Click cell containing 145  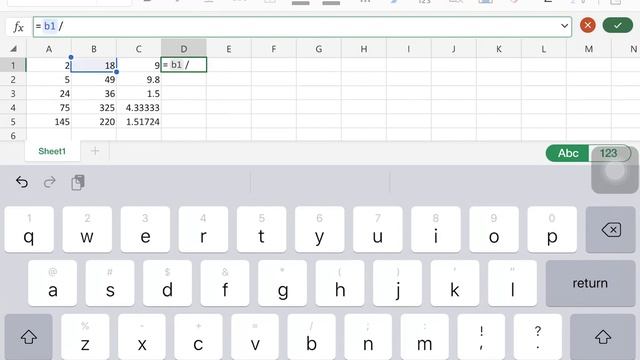(49, 122)
